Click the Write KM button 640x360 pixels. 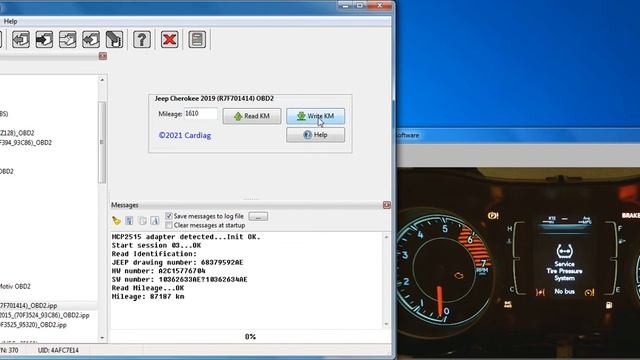(316, 116)
